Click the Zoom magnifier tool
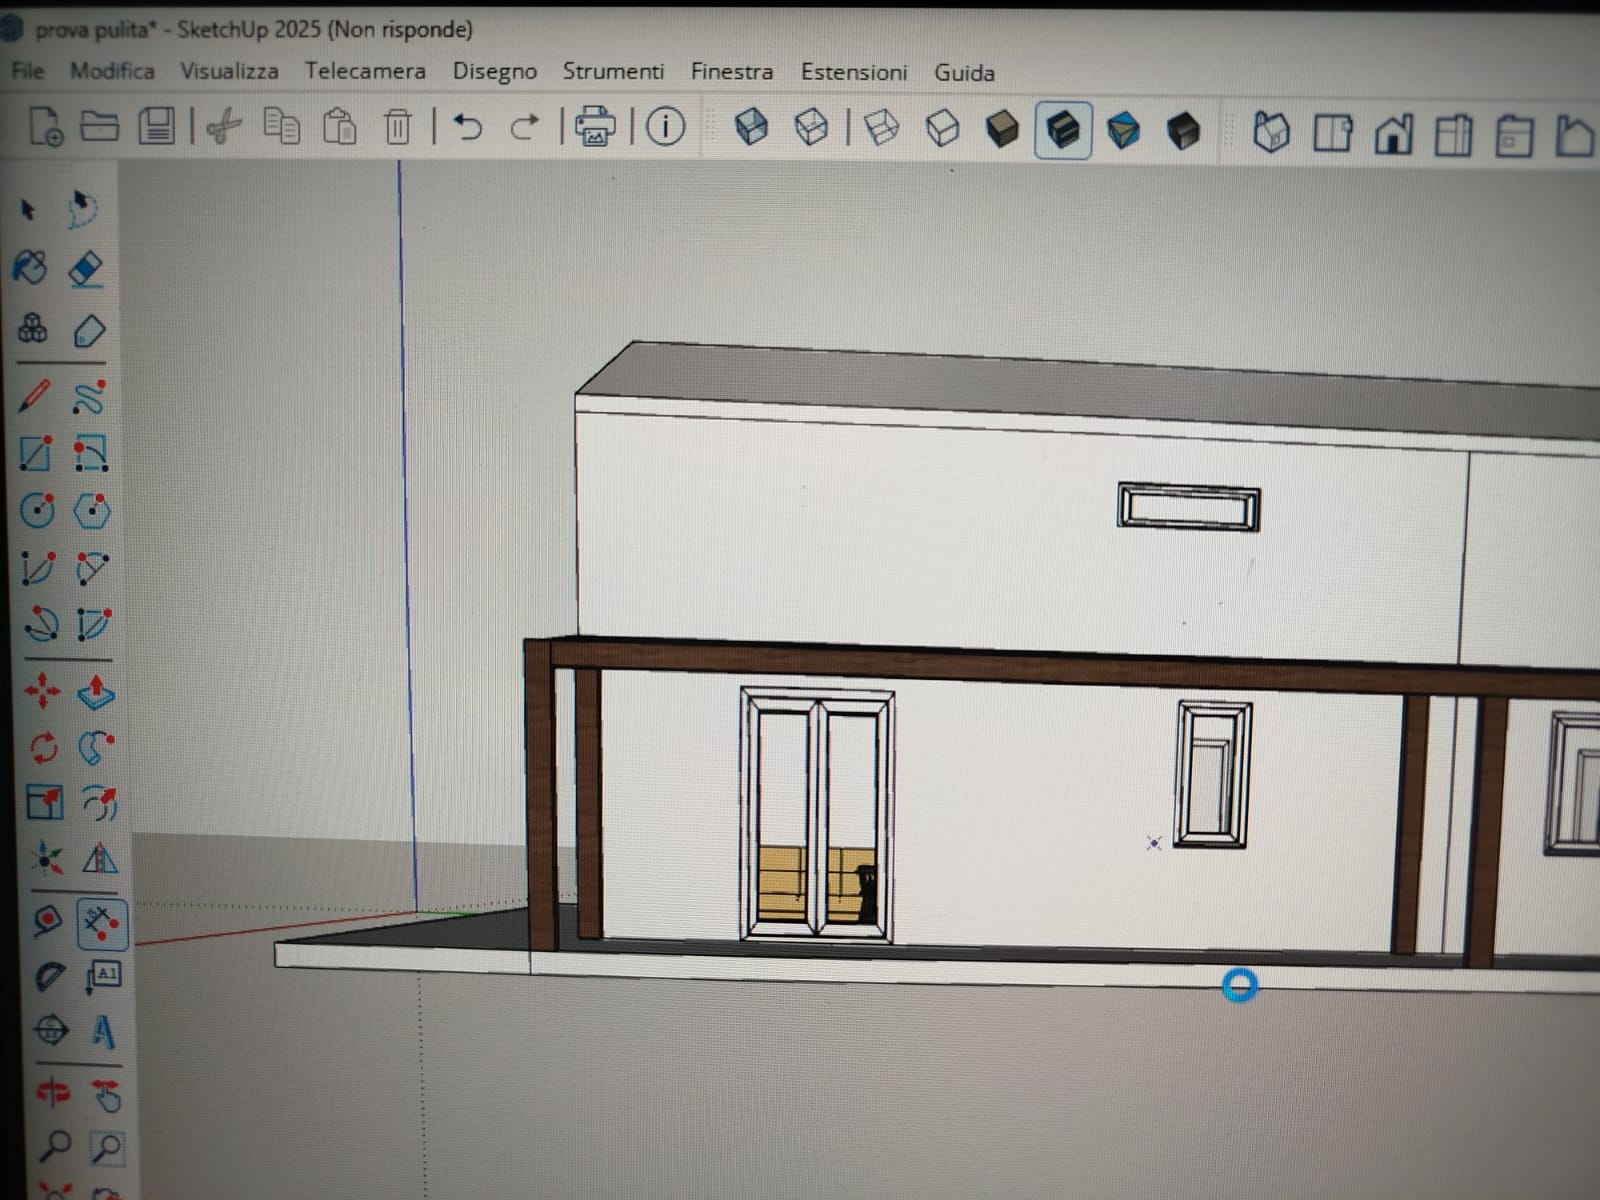1600x1200 pixels. tap(54, 1146)
